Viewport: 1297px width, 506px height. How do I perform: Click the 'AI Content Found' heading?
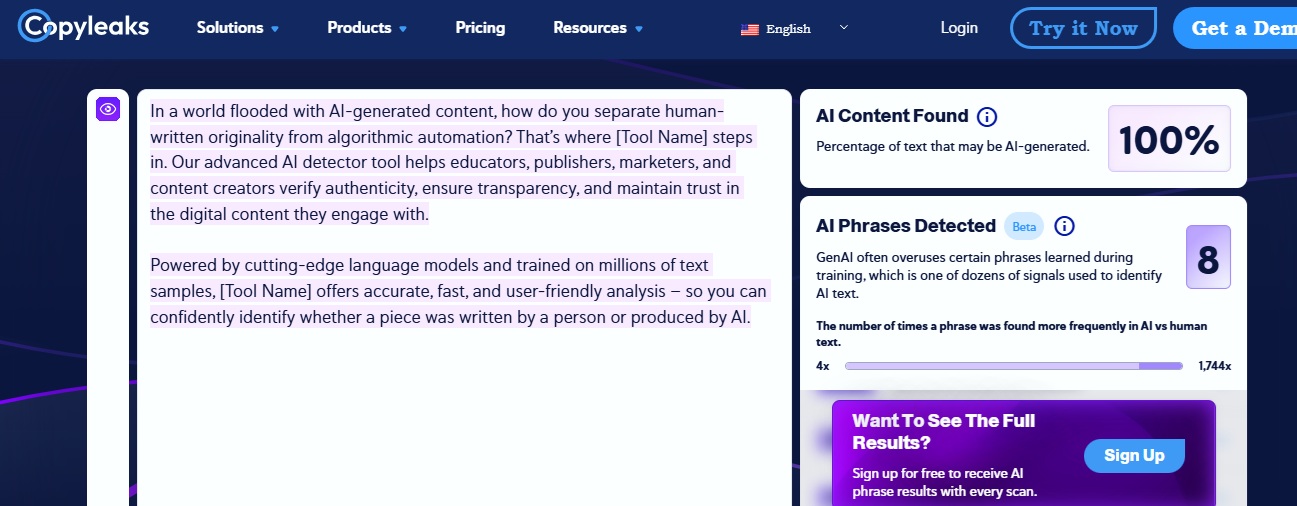point(892,116)
